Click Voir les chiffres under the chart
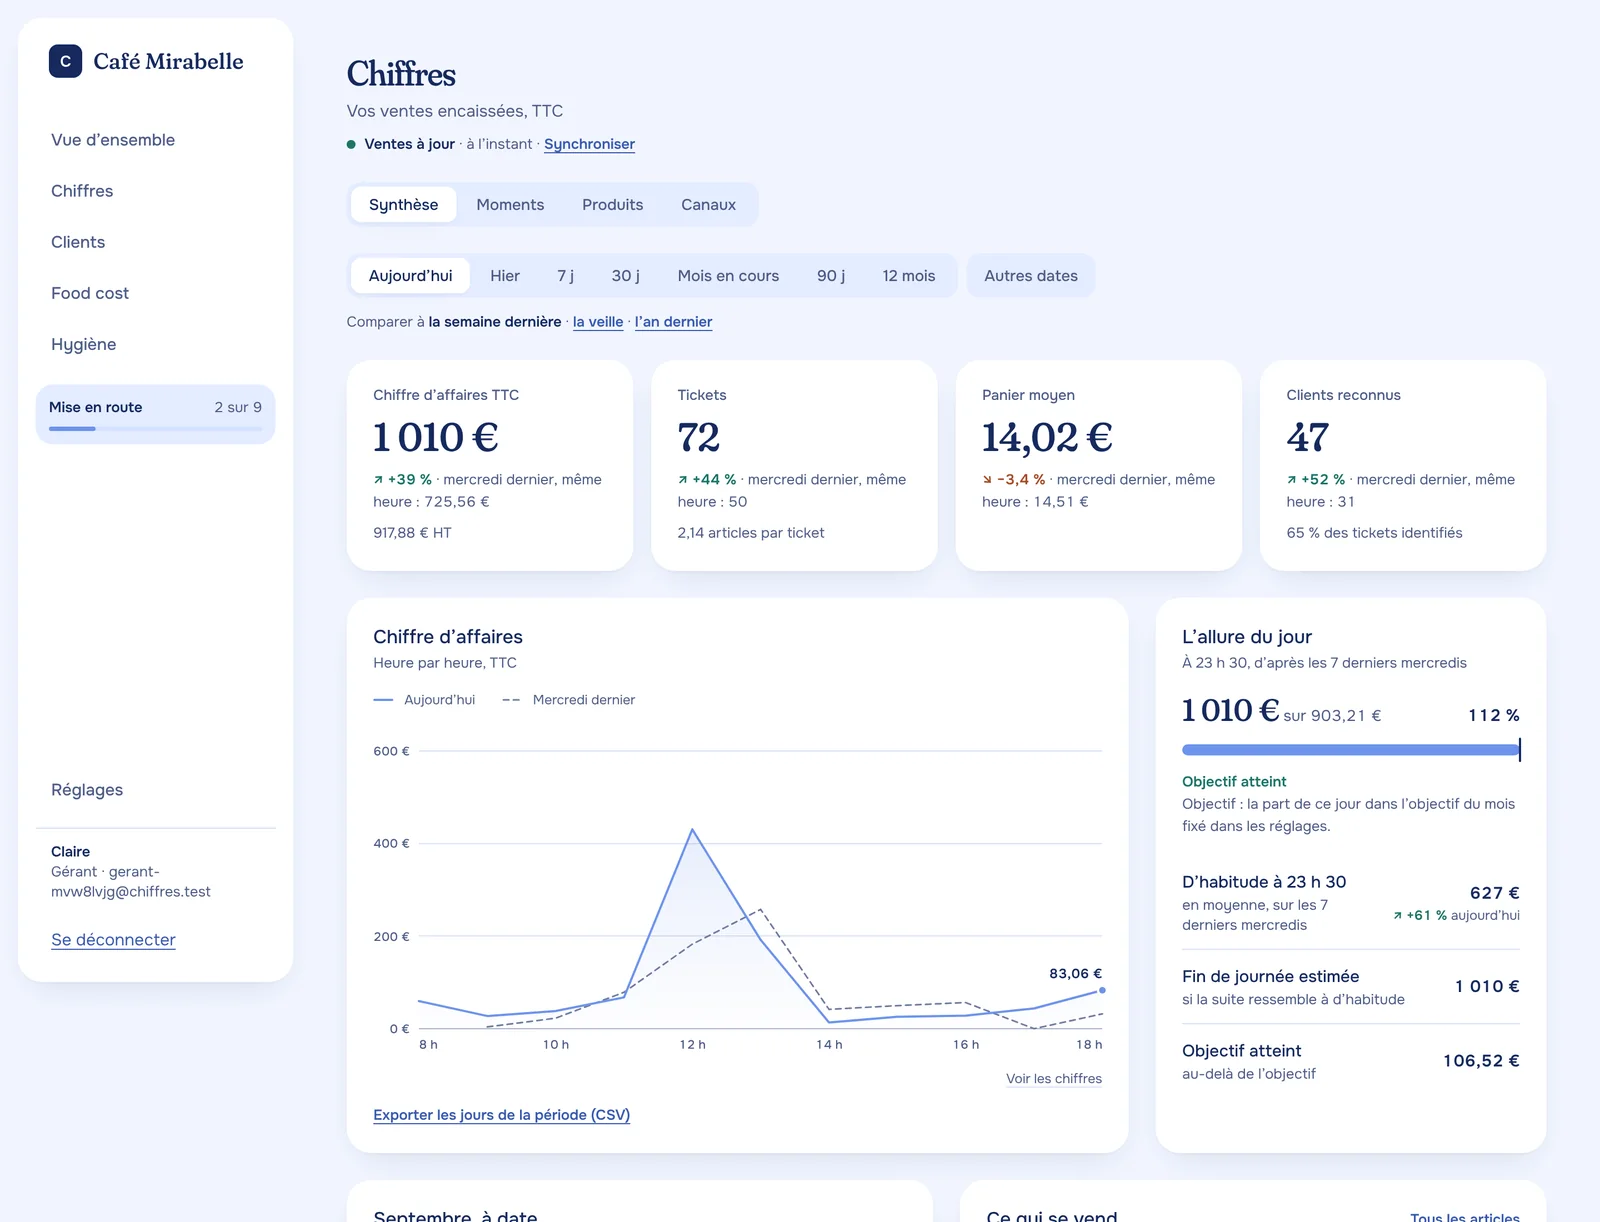The height and width of the screenshot is (1222, 1600). point(1054,1079)
